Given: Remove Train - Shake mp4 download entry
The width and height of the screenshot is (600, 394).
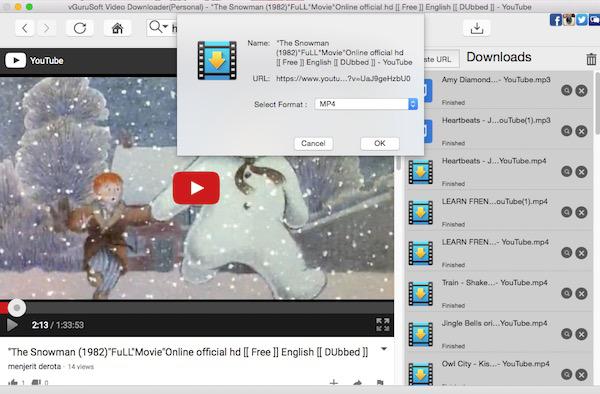Looking at the screenshot, I should coord(581,293).
